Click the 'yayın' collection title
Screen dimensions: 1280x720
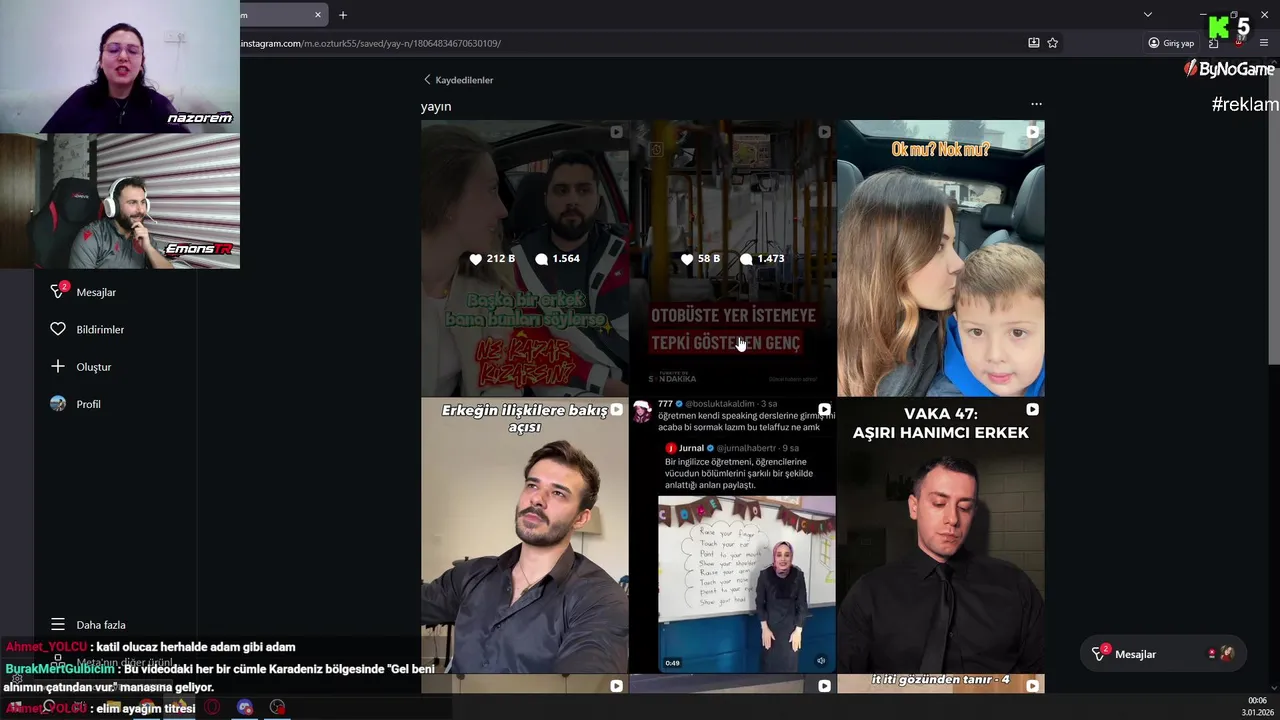click(436, 106)
